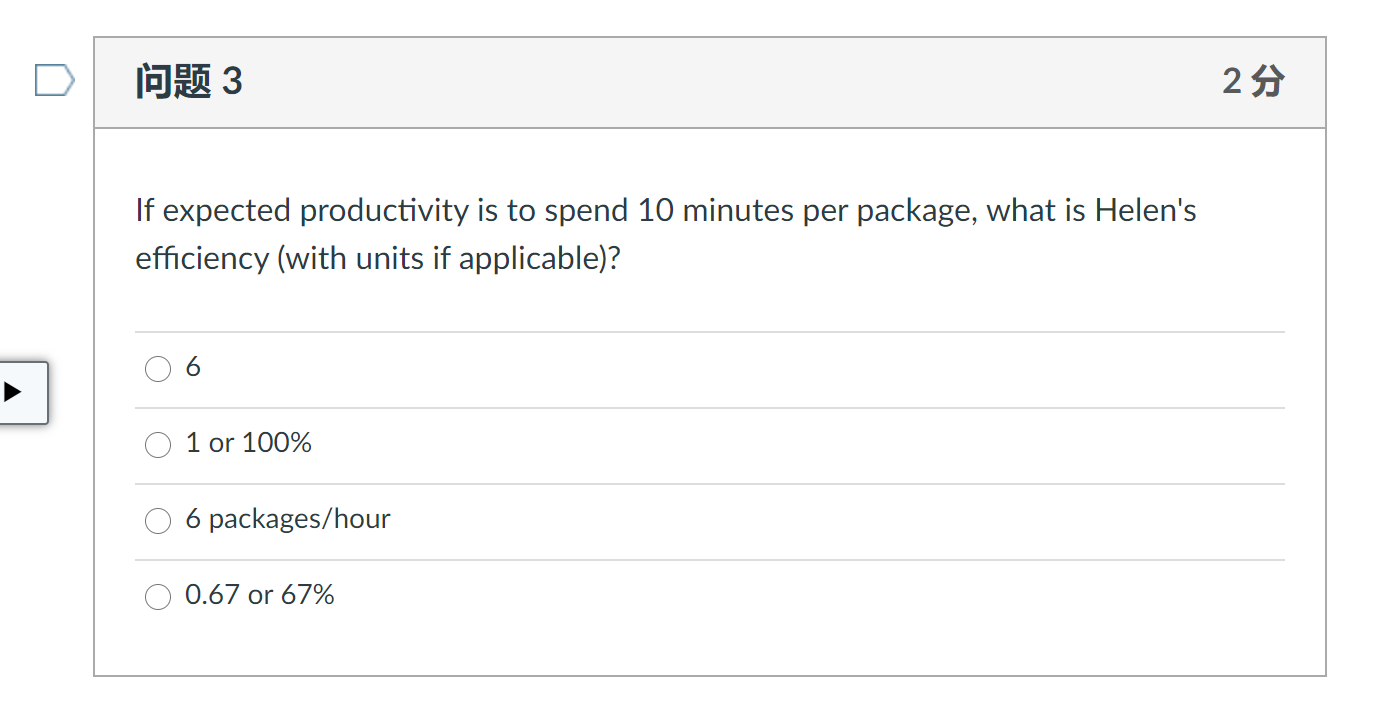Click the question prompt about Helen's efficiency

(x=665, y=233)
